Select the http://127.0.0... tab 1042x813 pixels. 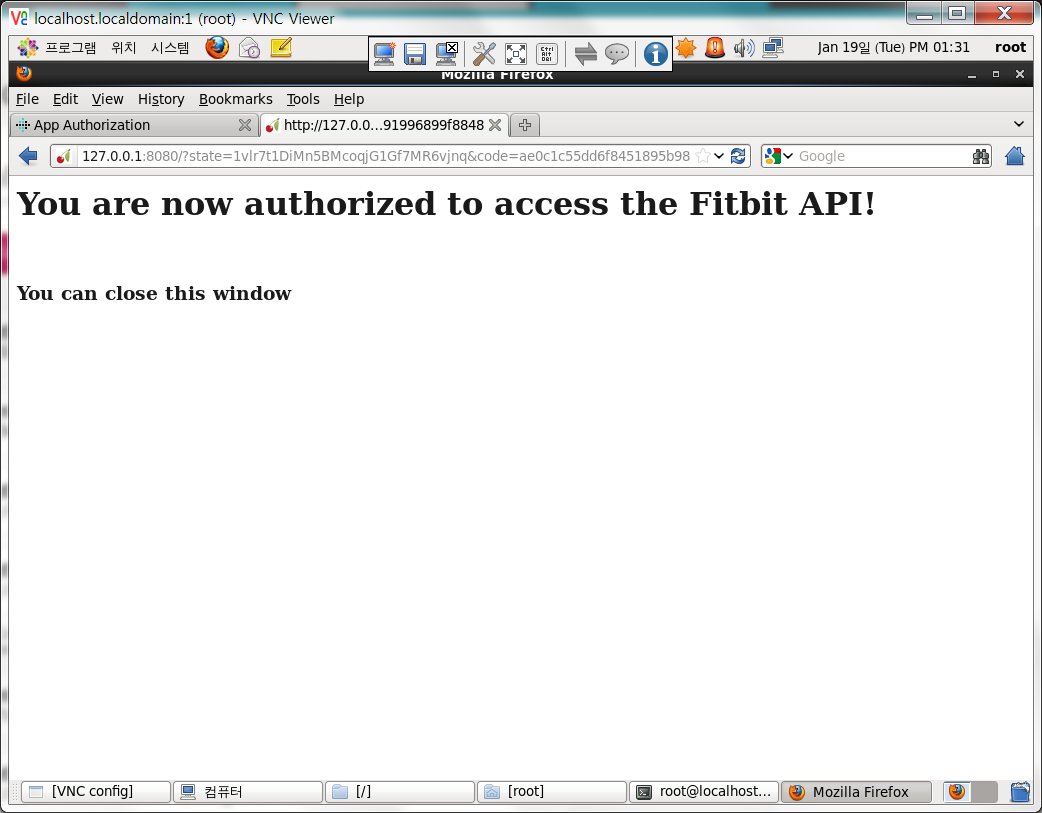point(384,125)
